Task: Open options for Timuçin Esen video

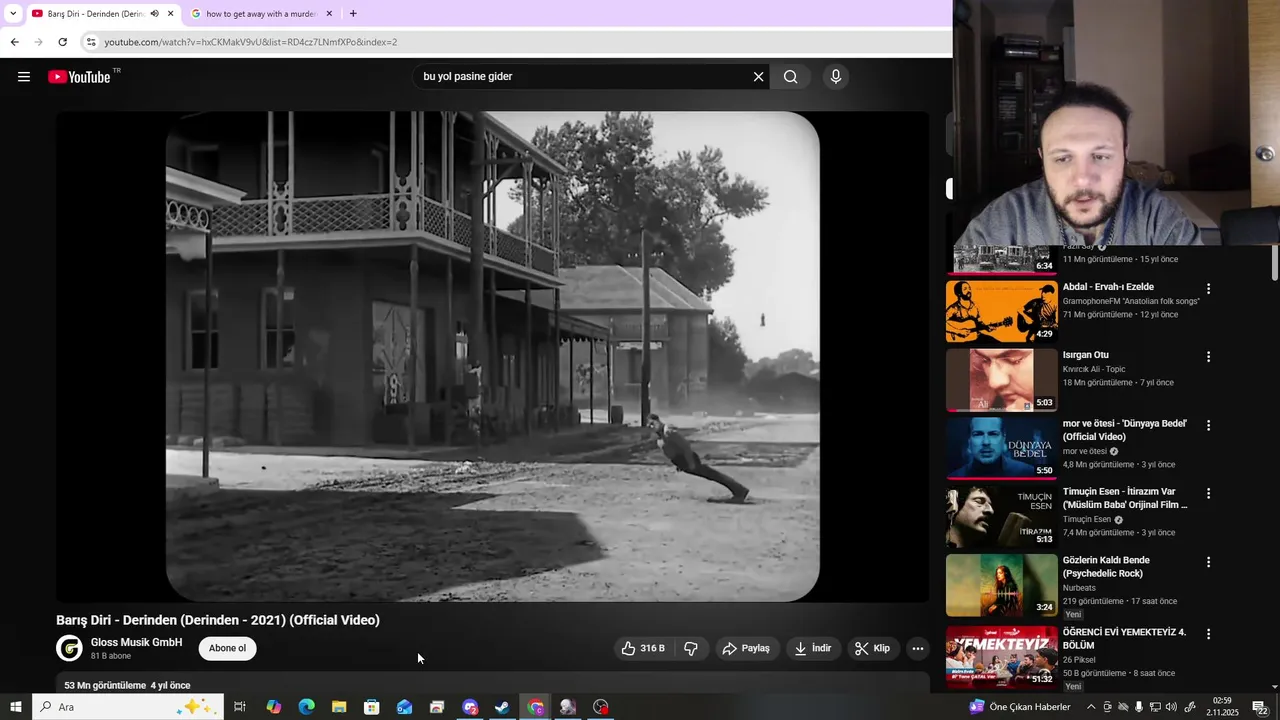Action: point(1208,493)
